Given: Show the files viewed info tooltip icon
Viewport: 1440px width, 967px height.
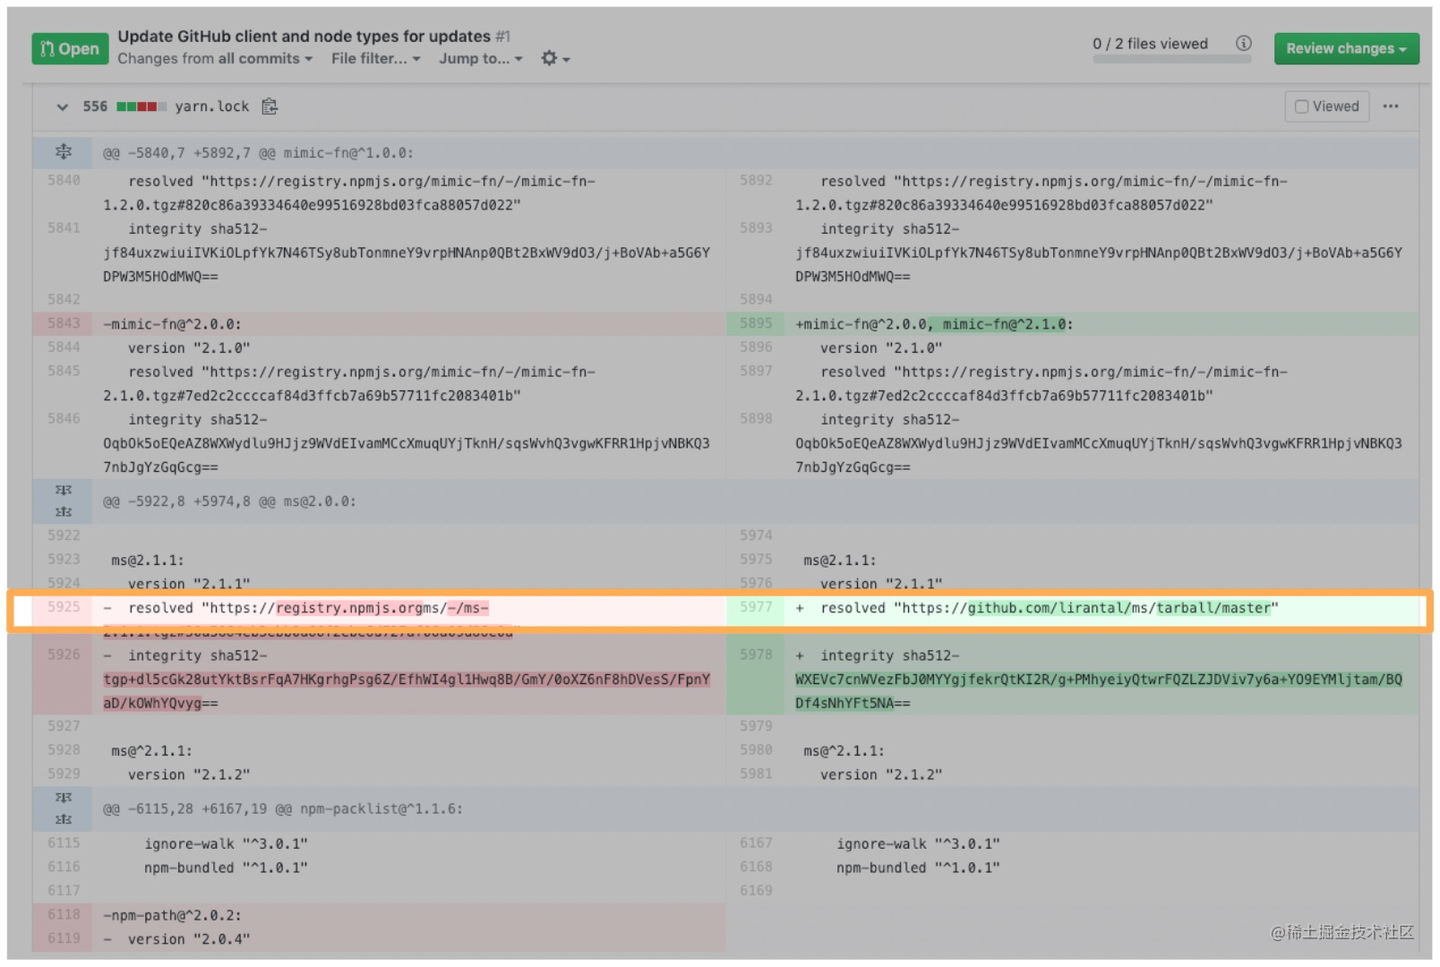Looking at the screenshot, I should click(x=1243, y=43).
